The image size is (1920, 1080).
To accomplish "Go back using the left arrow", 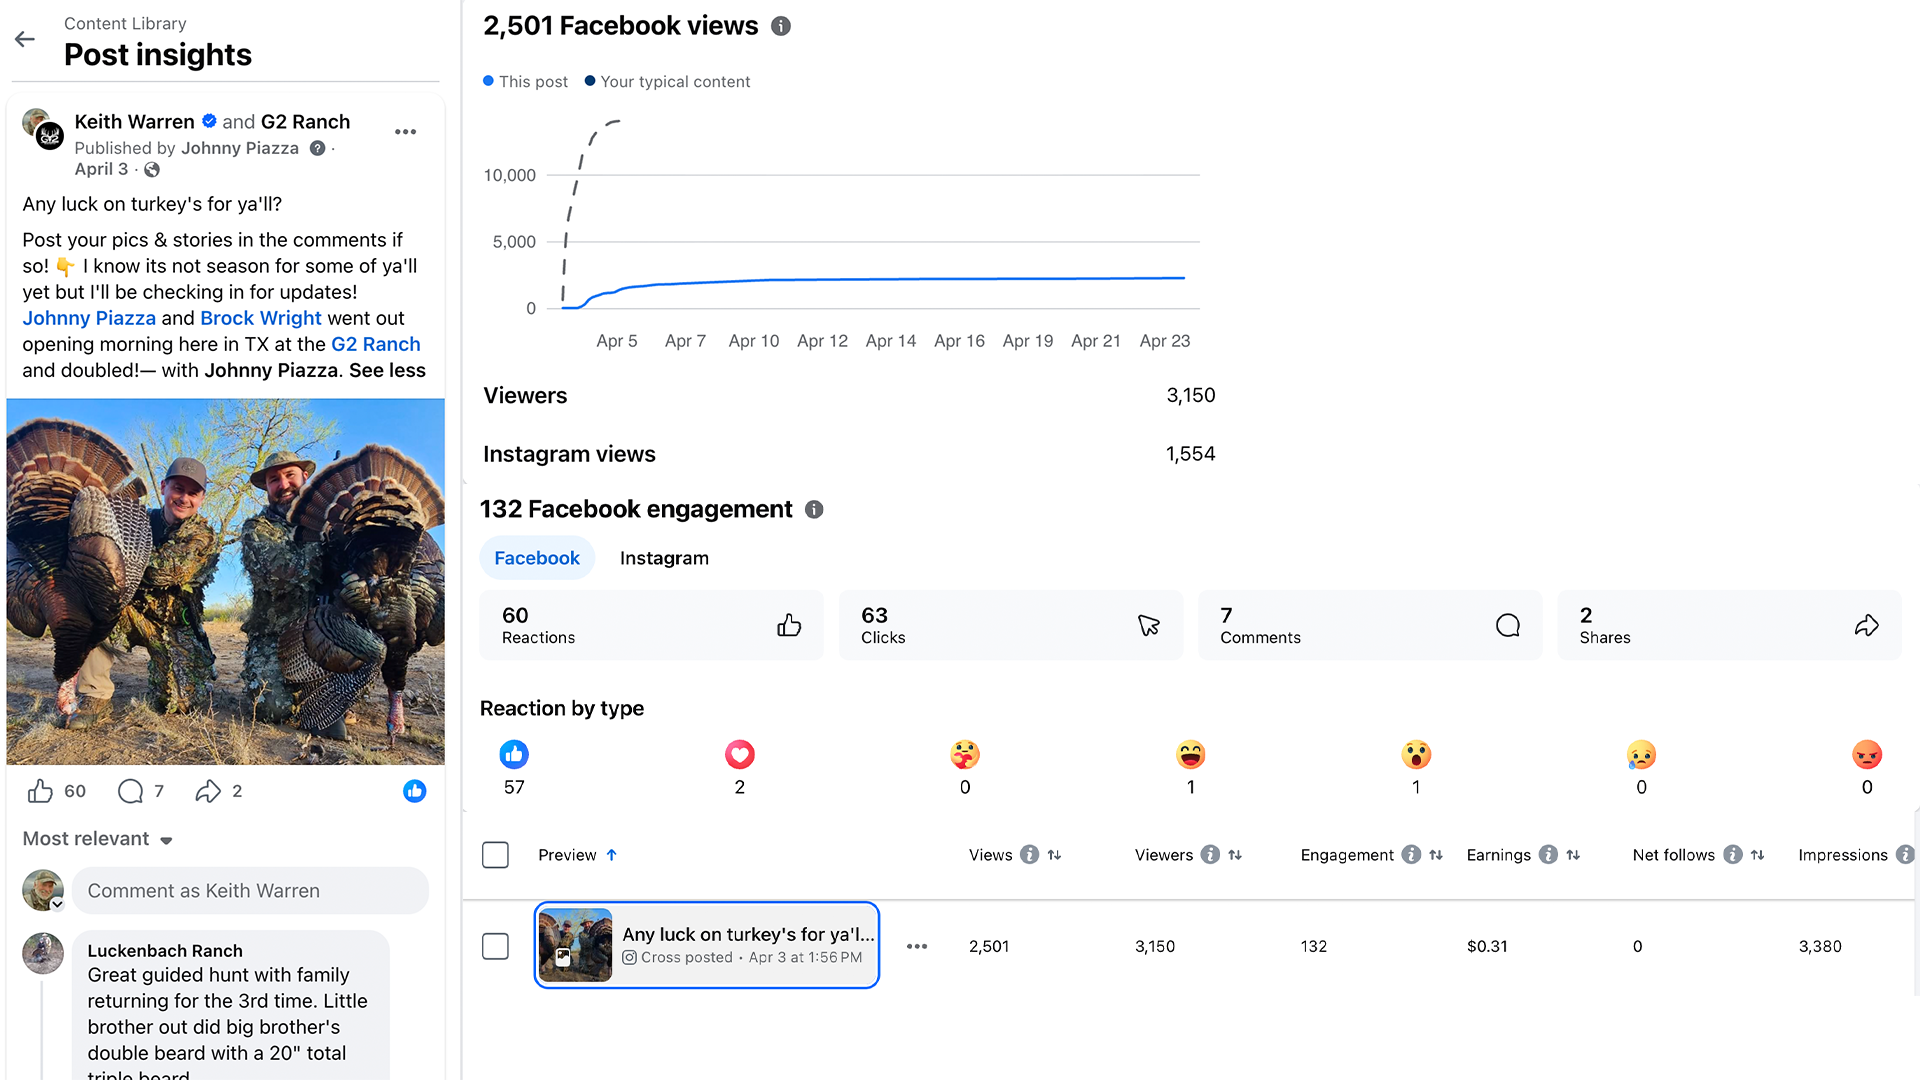I will pyautogui.click(x=25, y=40).
